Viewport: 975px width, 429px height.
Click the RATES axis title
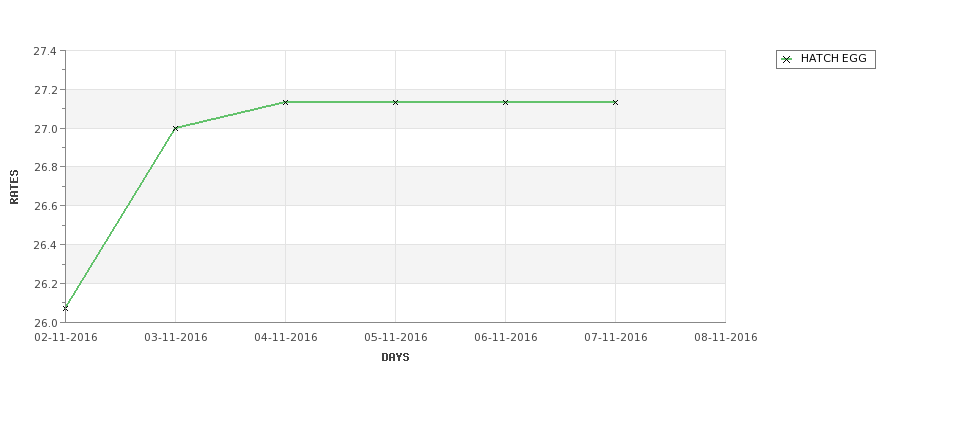[14, 187]
